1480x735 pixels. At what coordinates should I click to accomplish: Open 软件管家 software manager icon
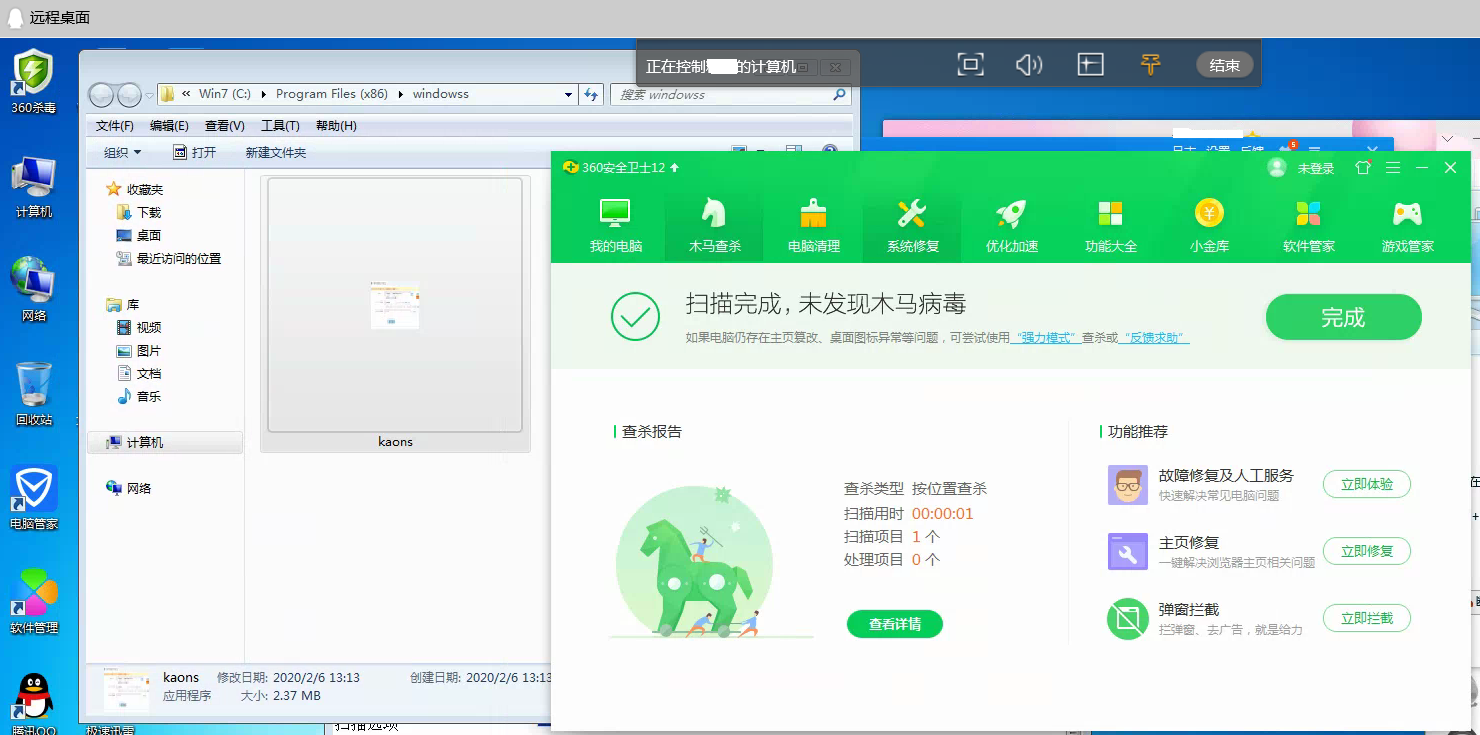(1308, 214)
